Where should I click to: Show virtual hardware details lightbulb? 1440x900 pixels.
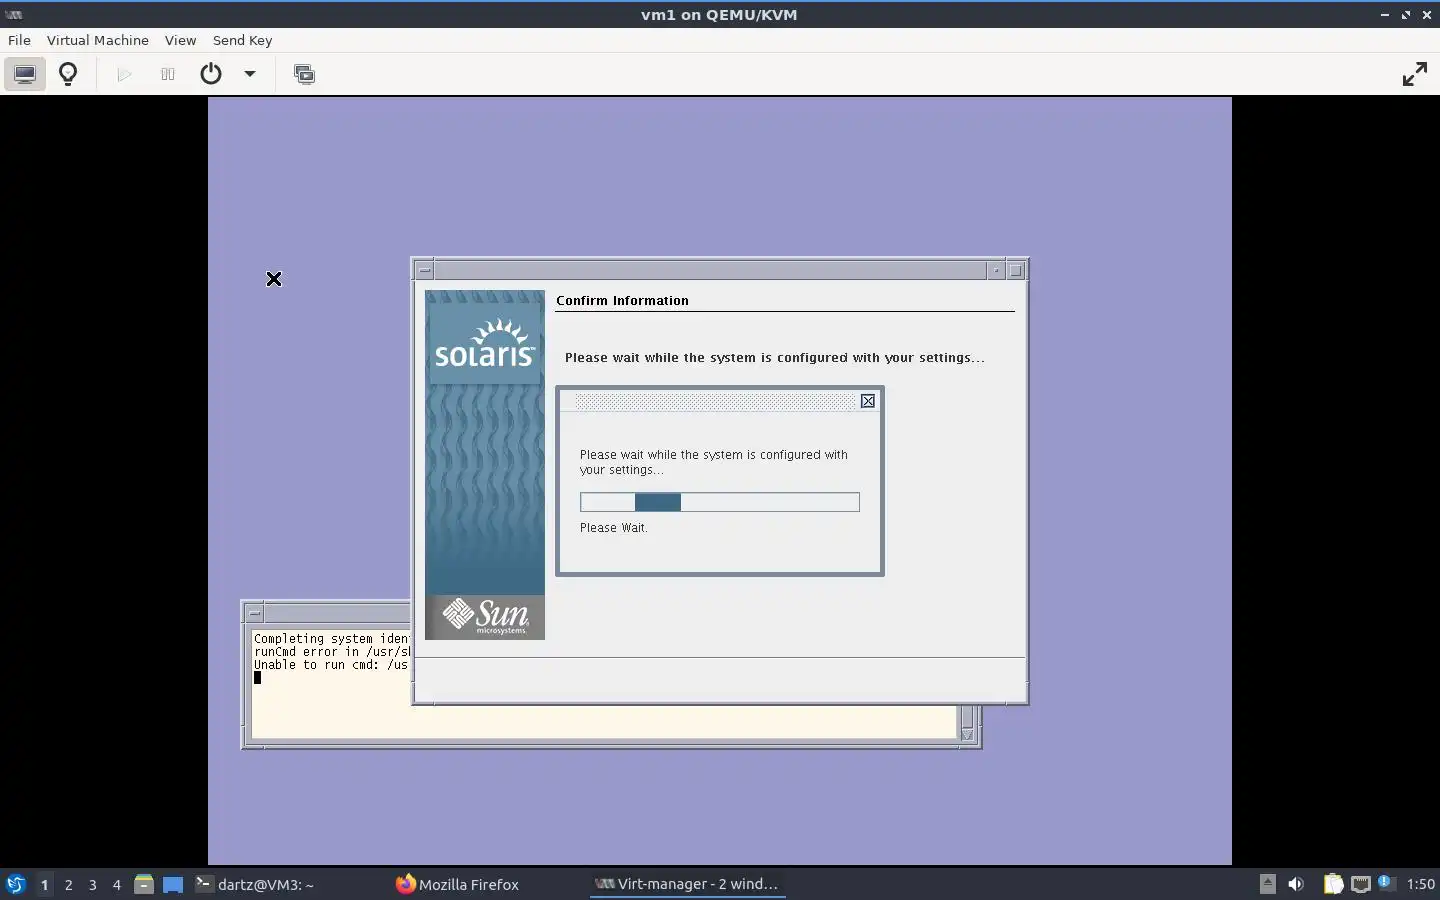[68, 74]
